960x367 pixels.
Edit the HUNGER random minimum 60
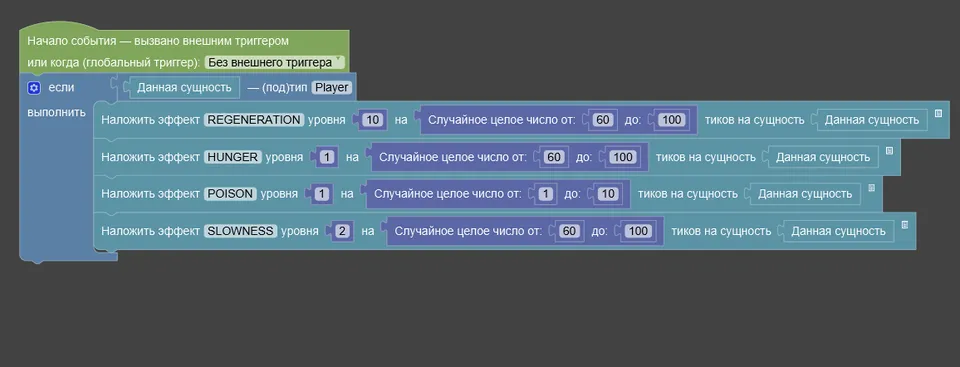(554, 157)
